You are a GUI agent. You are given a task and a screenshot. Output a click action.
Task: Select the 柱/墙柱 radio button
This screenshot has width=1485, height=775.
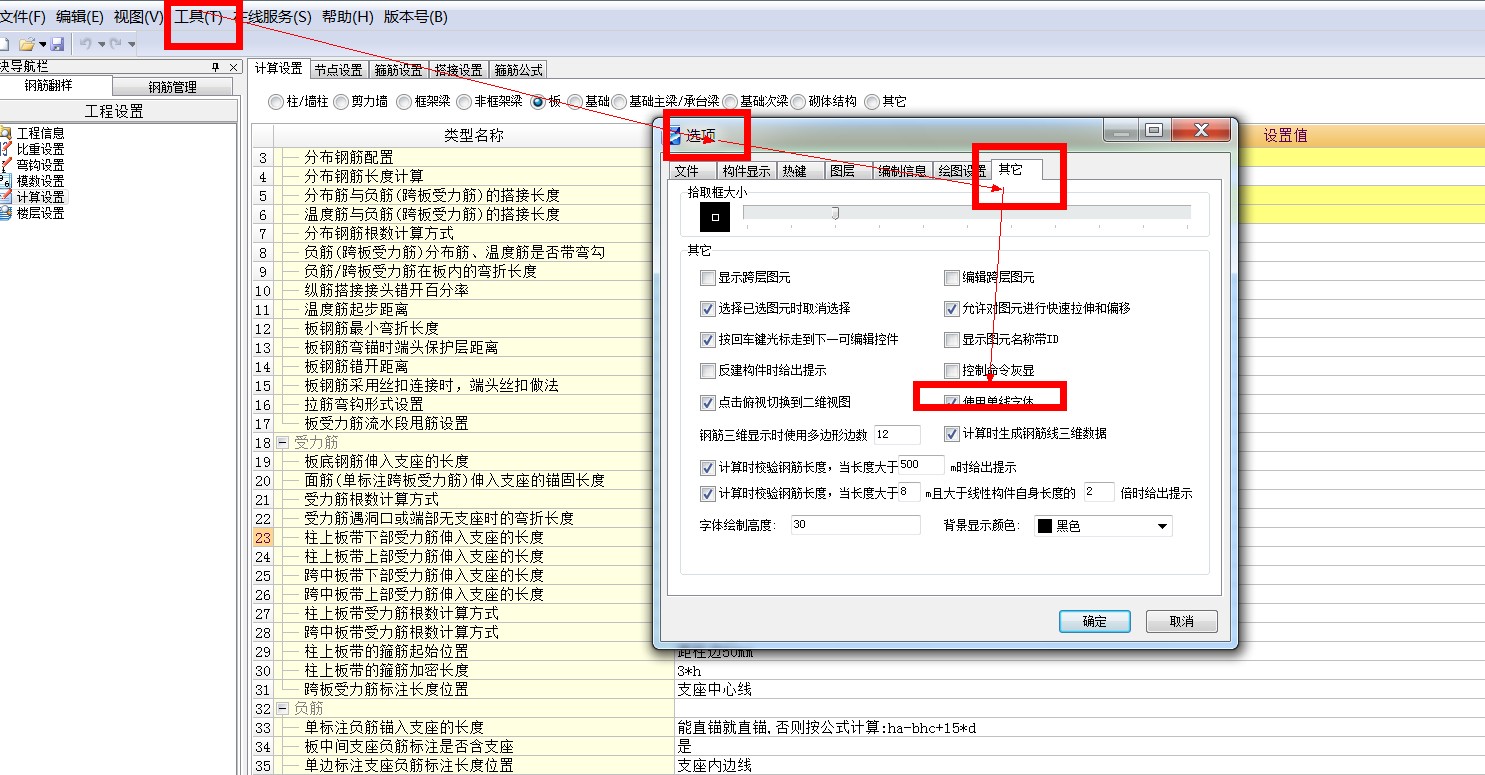pyautogui.click(x=275, y=101)
